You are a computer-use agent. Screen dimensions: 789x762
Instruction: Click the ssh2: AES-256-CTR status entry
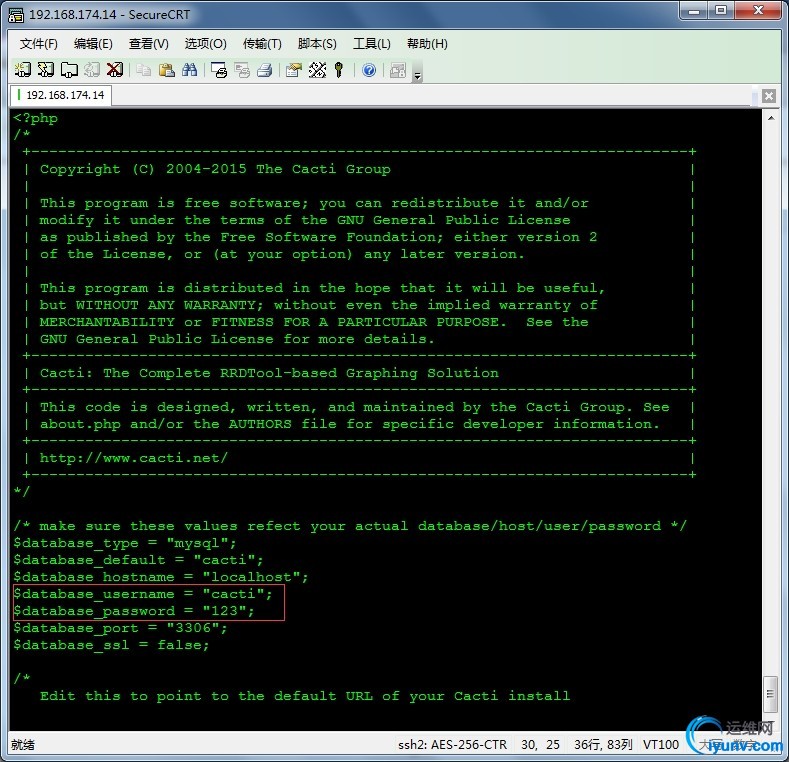point(452,744)
